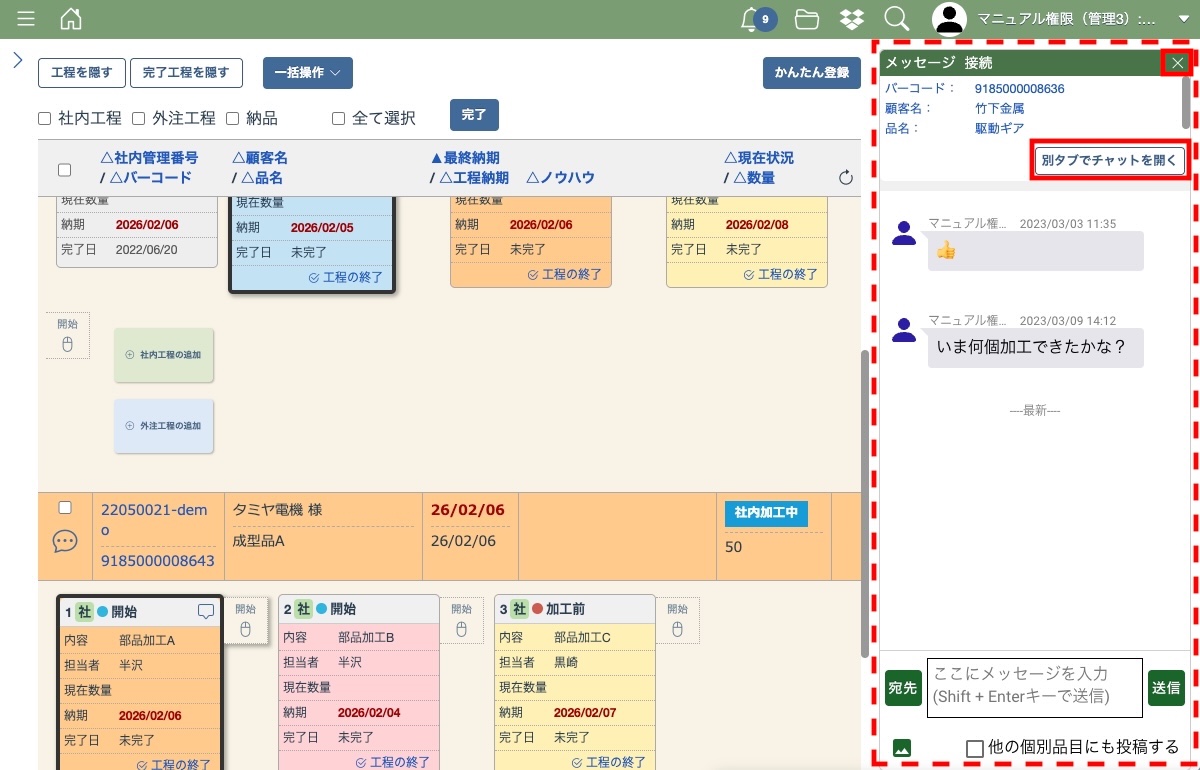
Task: Open the folder icon in header
Action: [806, 19]
